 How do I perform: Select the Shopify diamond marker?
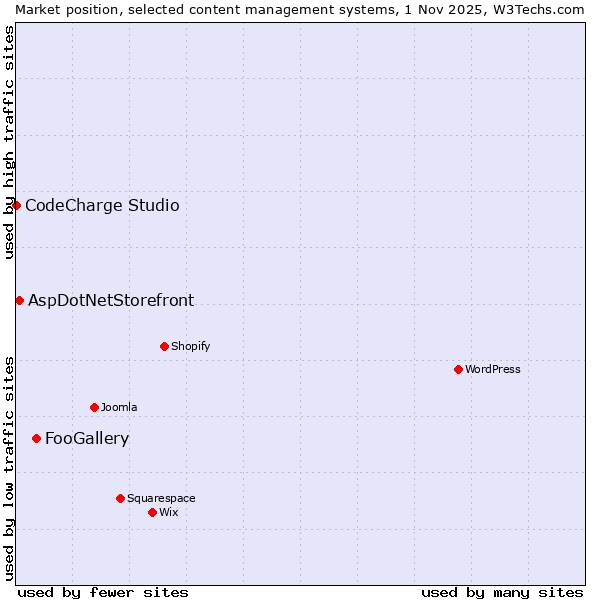pos(164,347)
